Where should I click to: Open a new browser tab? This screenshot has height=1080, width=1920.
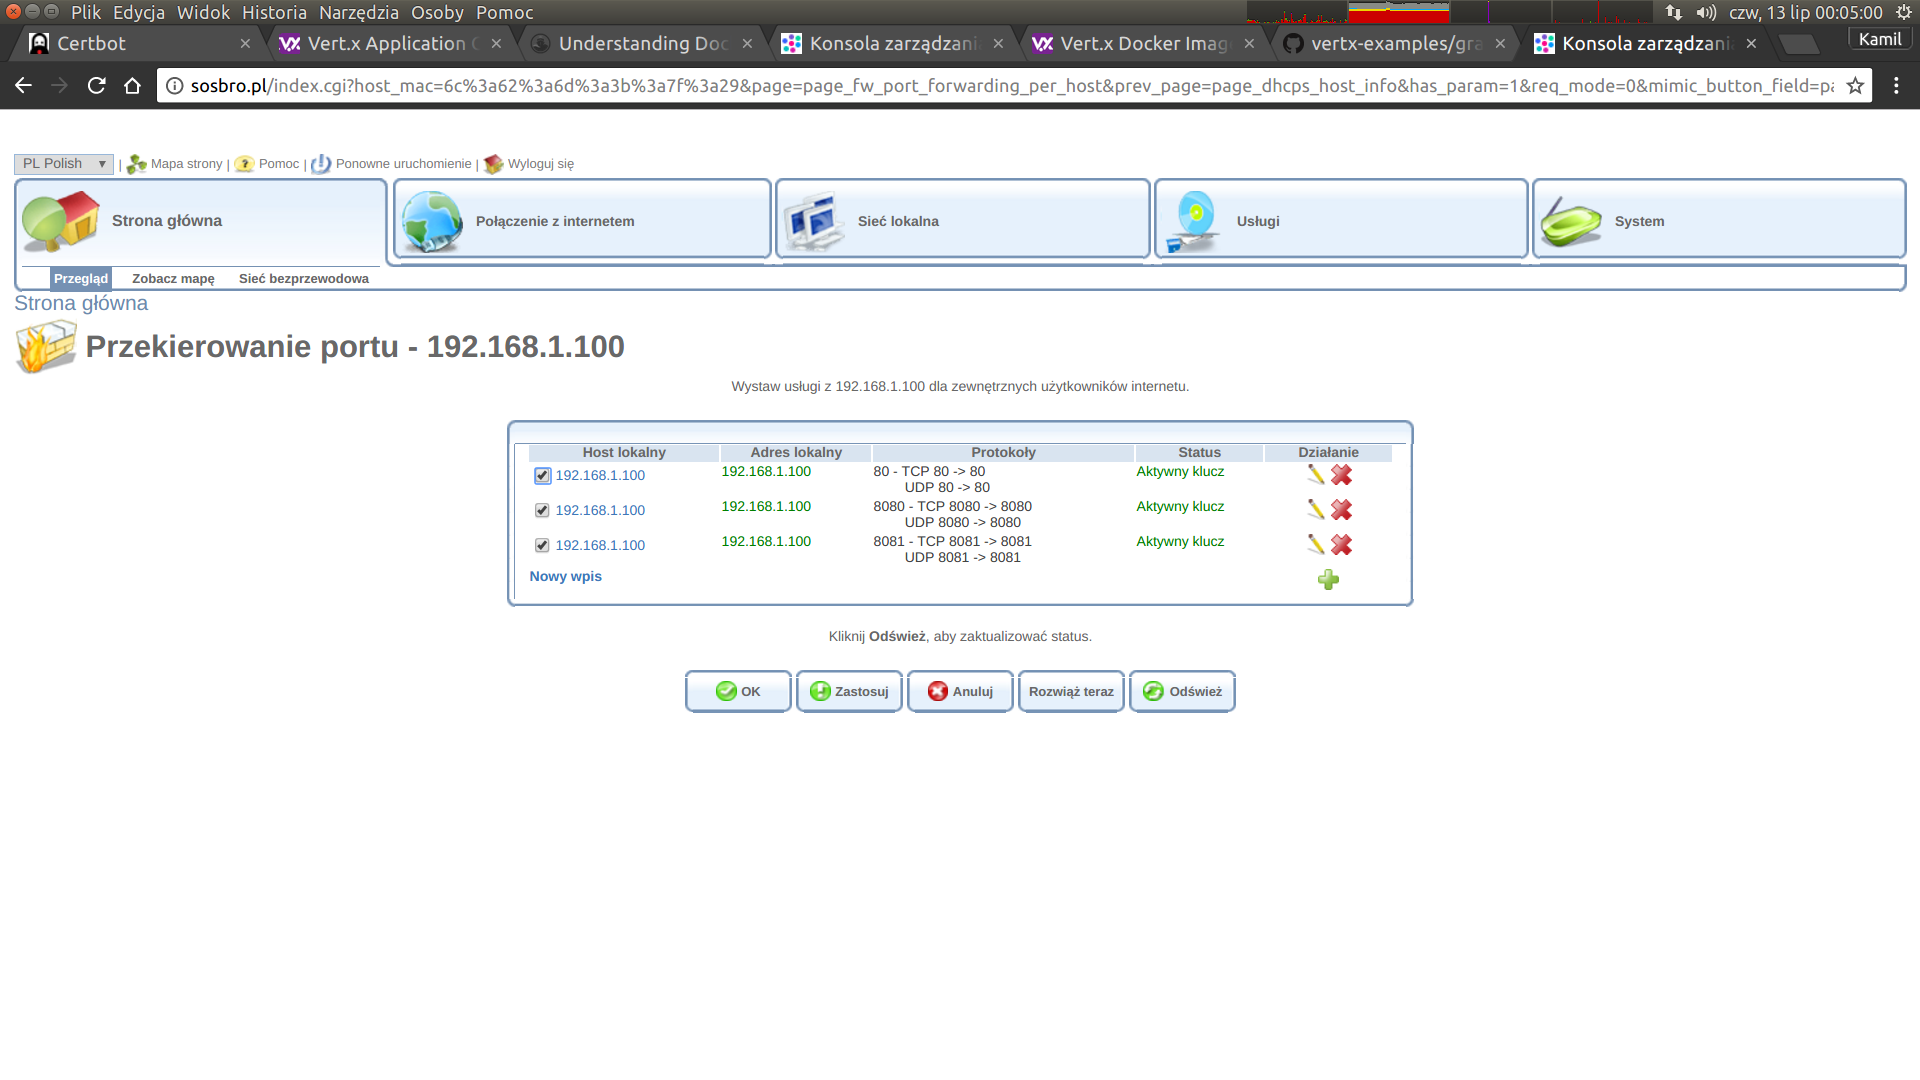(1798, 44)
